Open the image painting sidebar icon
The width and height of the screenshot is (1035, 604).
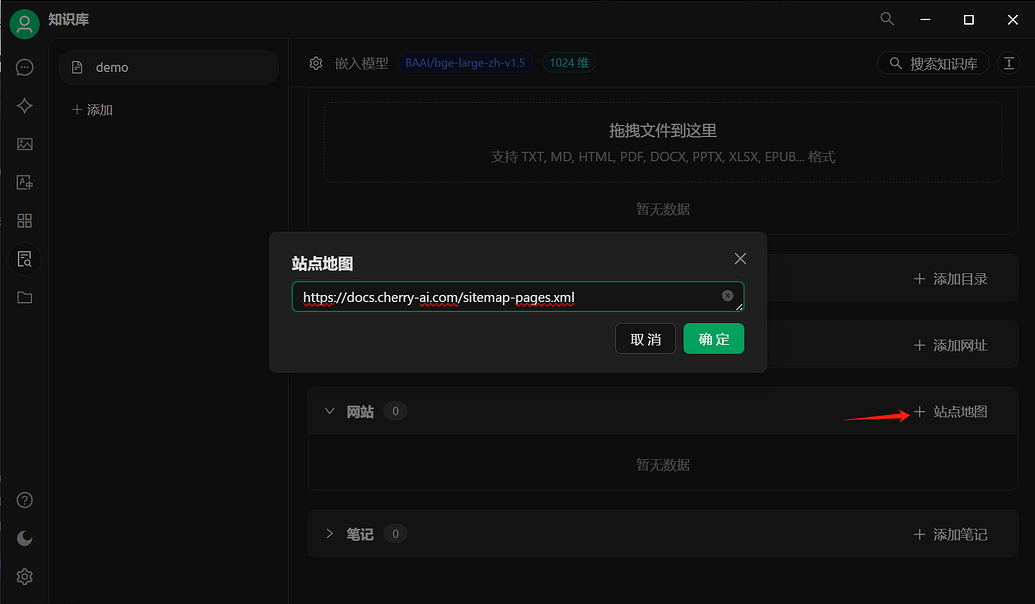point(25,144)
